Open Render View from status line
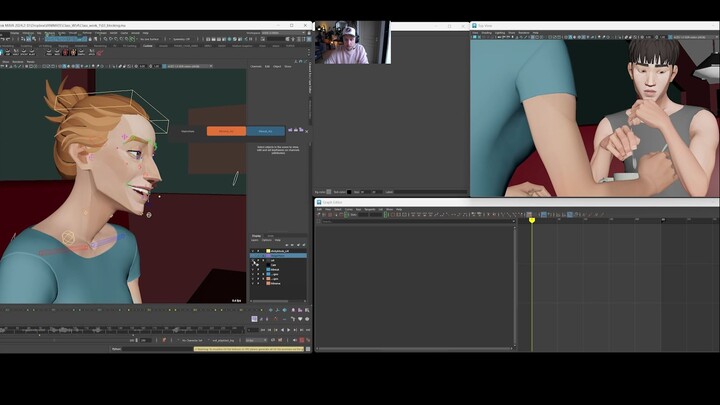 [208, 39]
